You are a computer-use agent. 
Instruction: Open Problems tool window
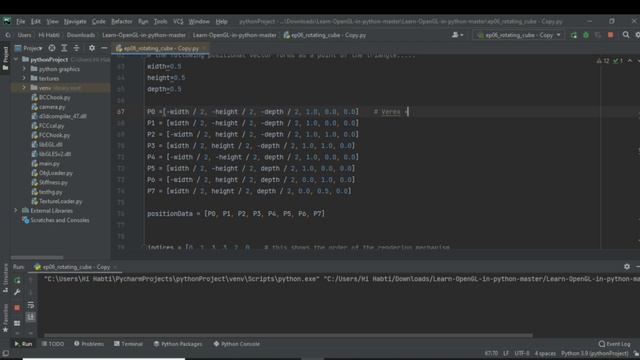(x=89, y=344)
